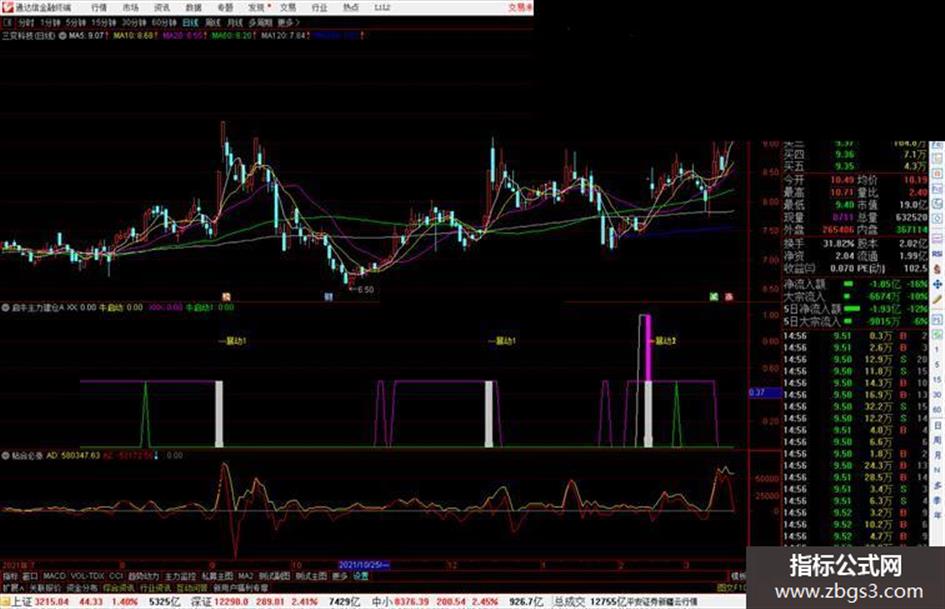Image resolution: width=945 pixels, height=609 pixels.
Task: Switch chart to 30分钟 period
Action: click(x=133, y=23)
